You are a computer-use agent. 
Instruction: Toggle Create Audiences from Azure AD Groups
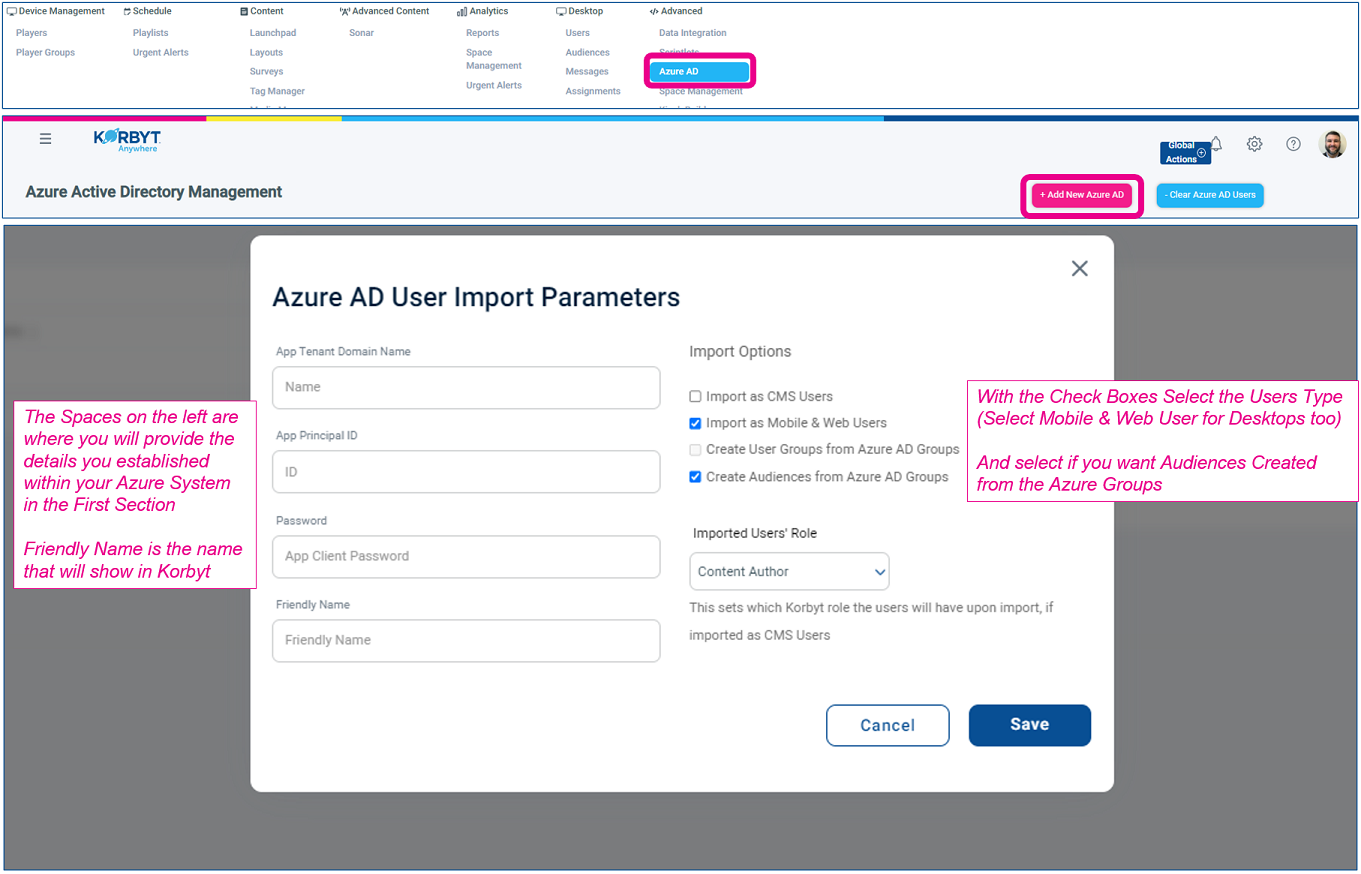coord(696,477)
